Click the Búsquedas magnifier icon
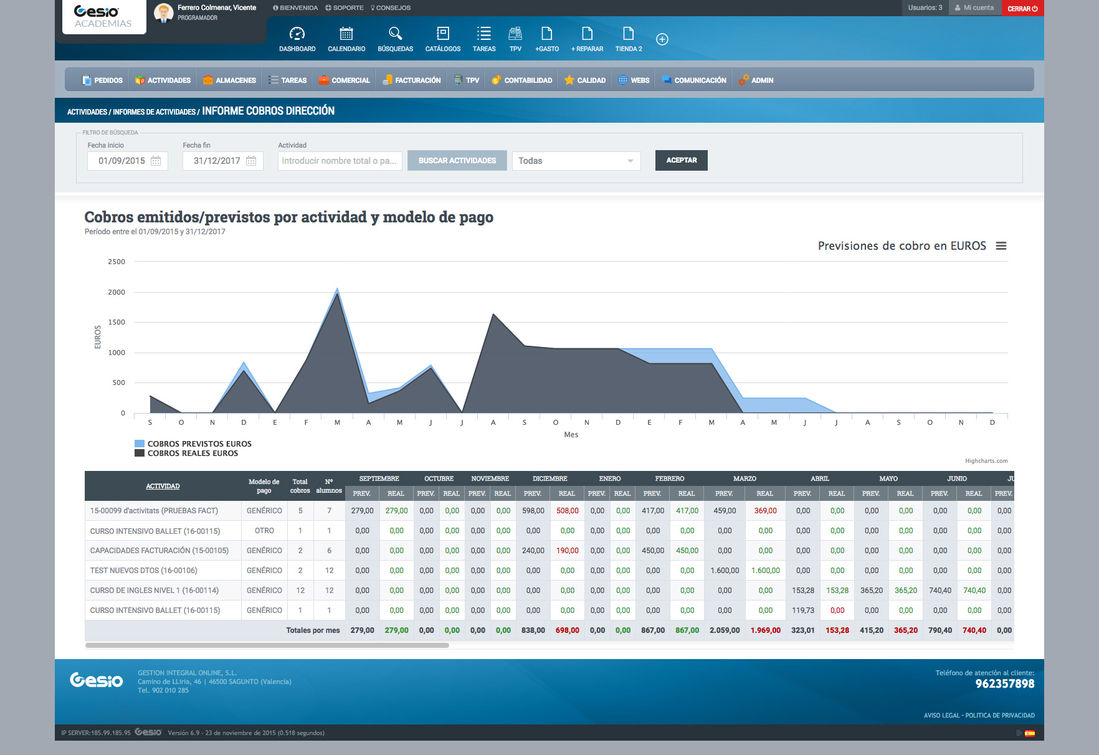Viewport: 1099px width, 755px height. click(395, 34)
